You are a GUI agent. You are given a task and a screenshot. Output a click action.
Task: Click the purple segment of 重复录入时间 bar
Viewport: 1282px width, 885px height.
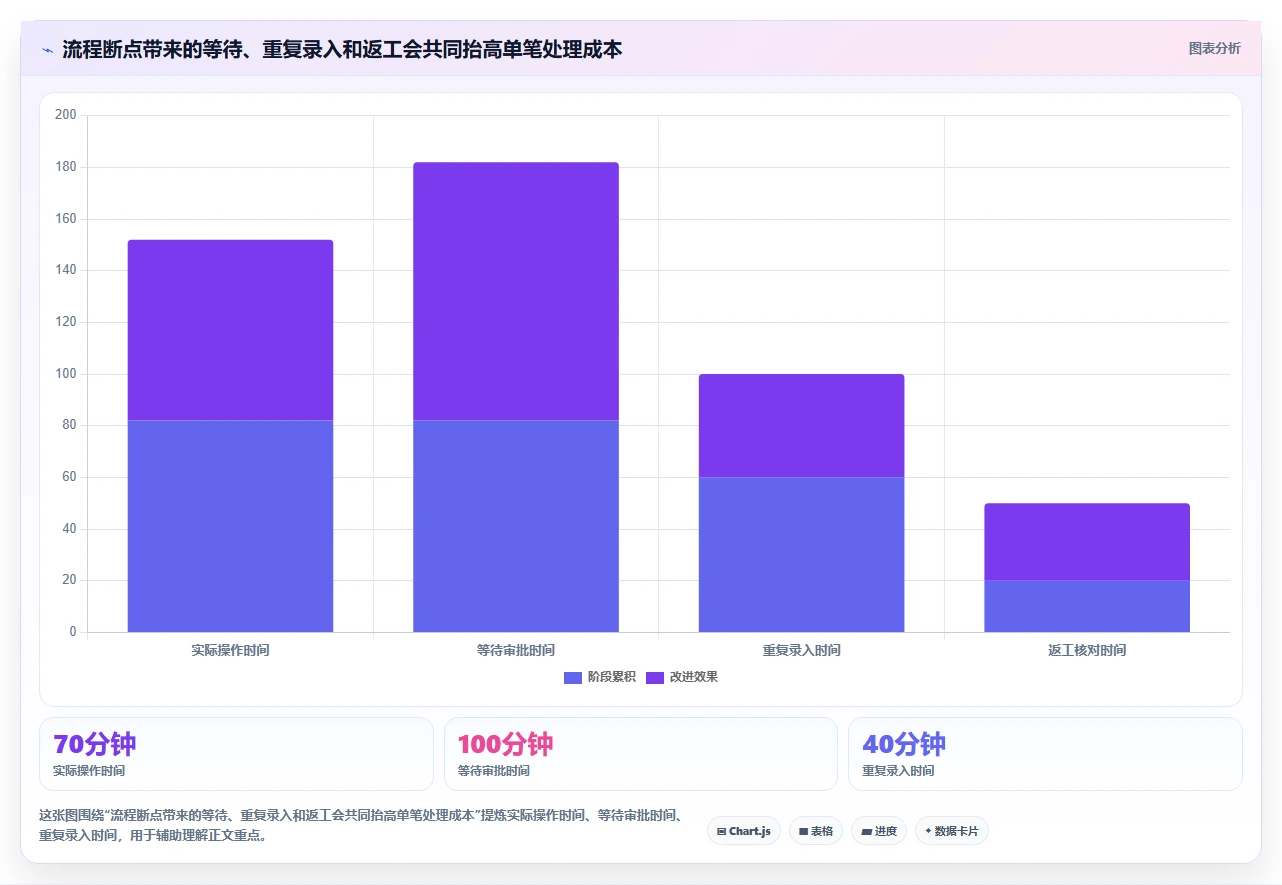coord(801,426)
